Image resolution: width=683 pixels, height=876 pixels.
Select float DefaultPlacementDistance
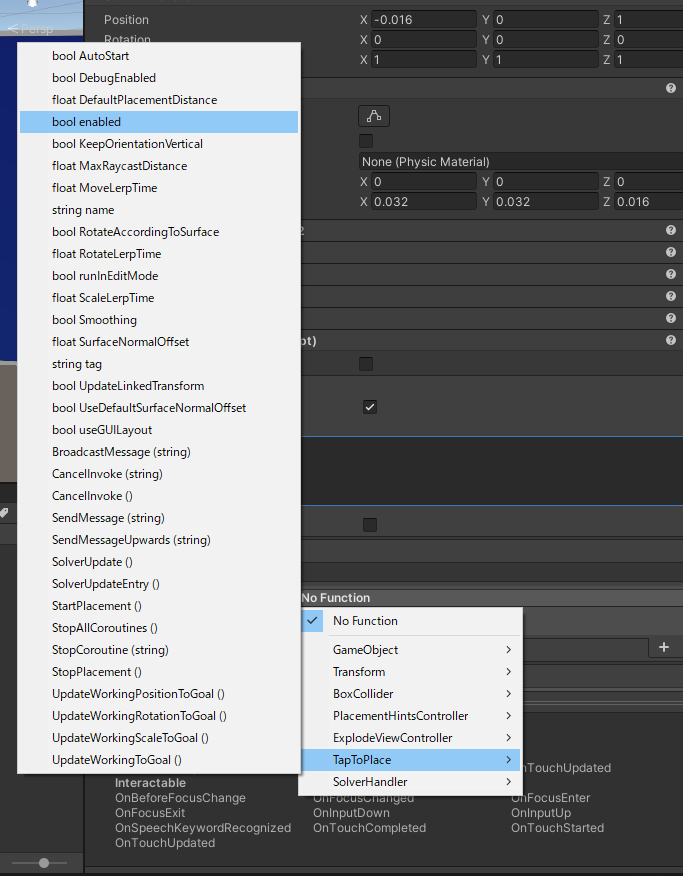159,100
